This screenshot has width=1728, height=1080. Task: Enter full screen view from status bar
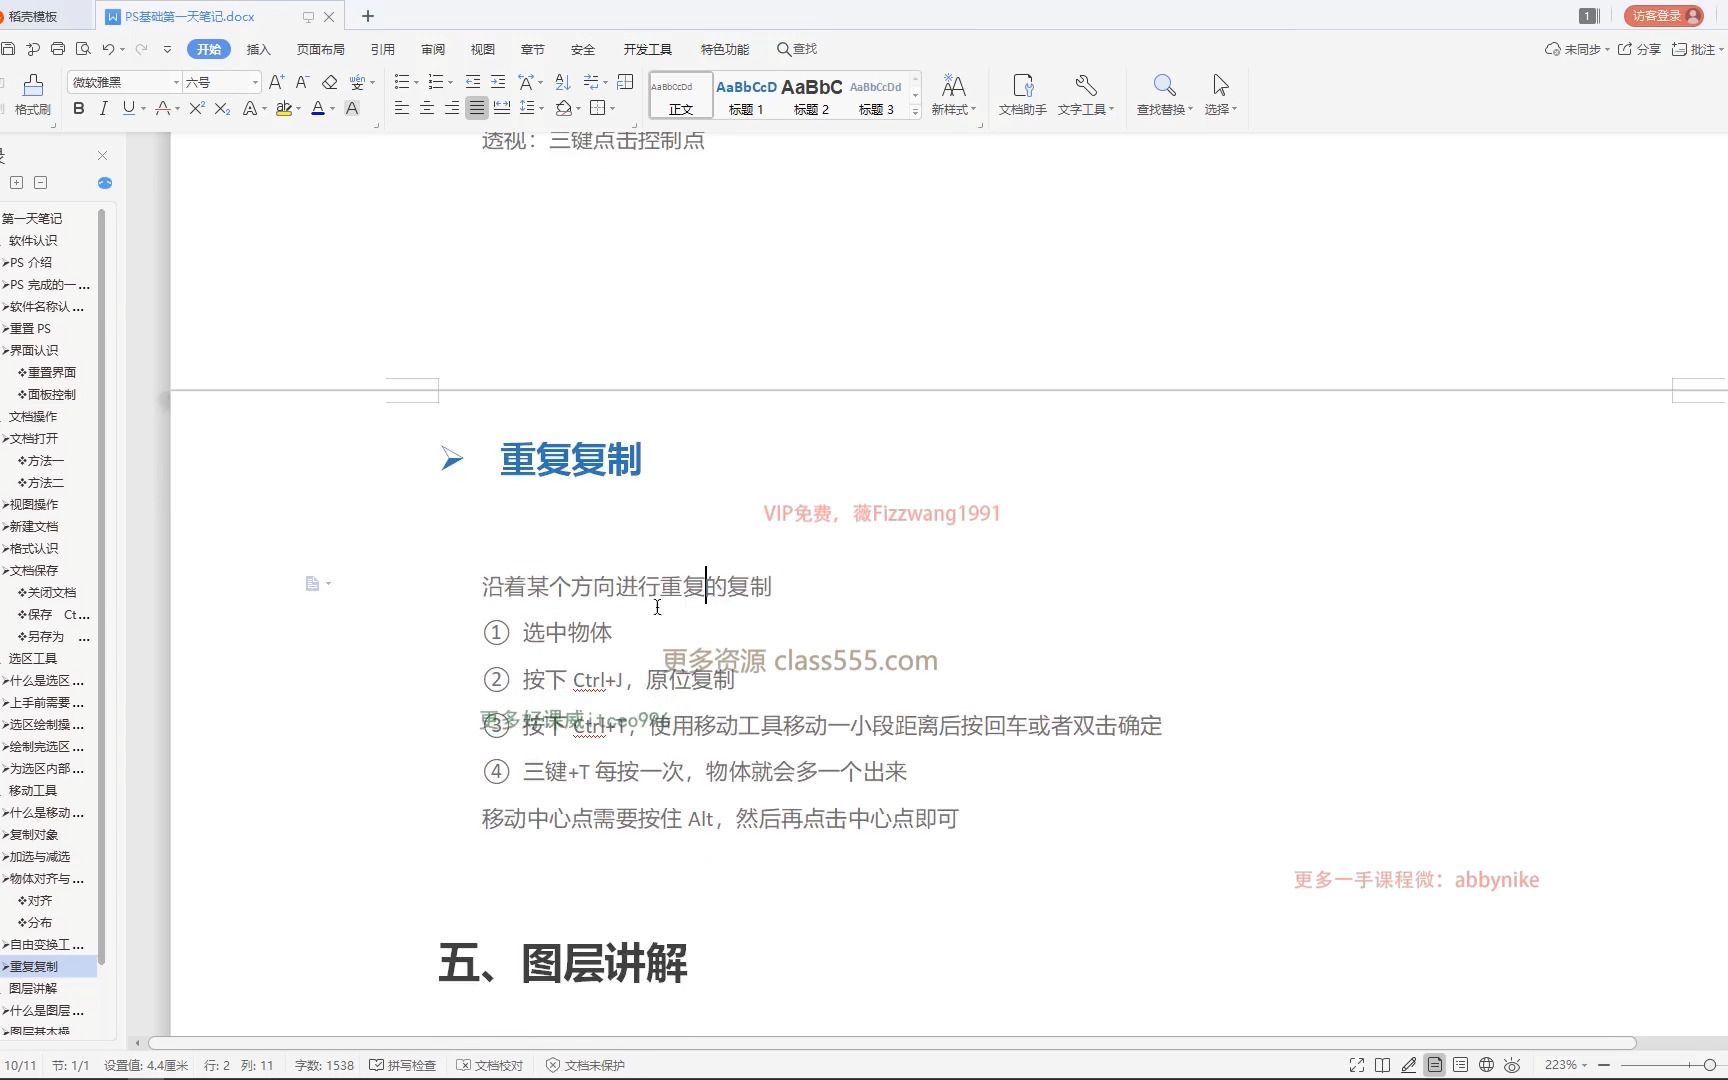click(1356, 1065)
